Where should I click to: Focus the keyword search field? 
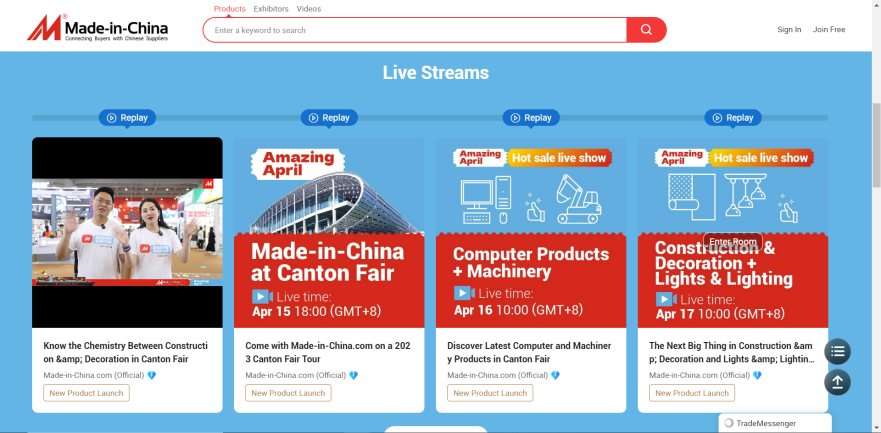(x=415, y=30)
